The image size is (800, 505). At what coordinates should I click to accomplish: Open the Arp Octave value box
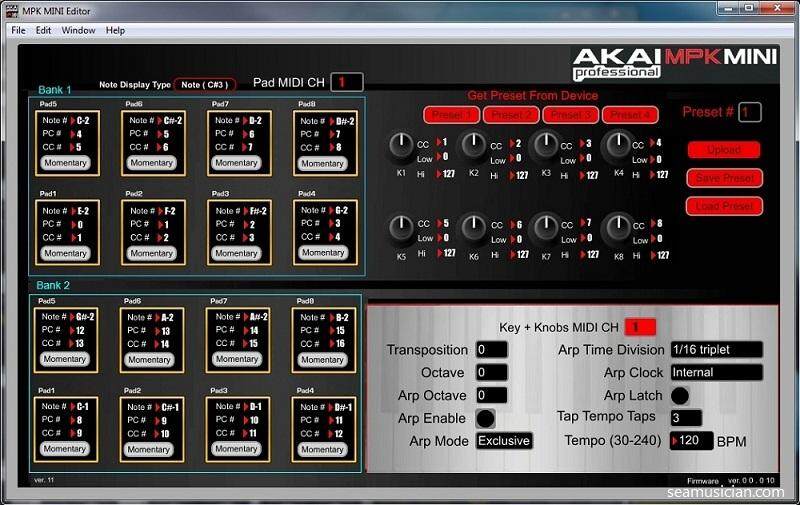coord(492,395)
